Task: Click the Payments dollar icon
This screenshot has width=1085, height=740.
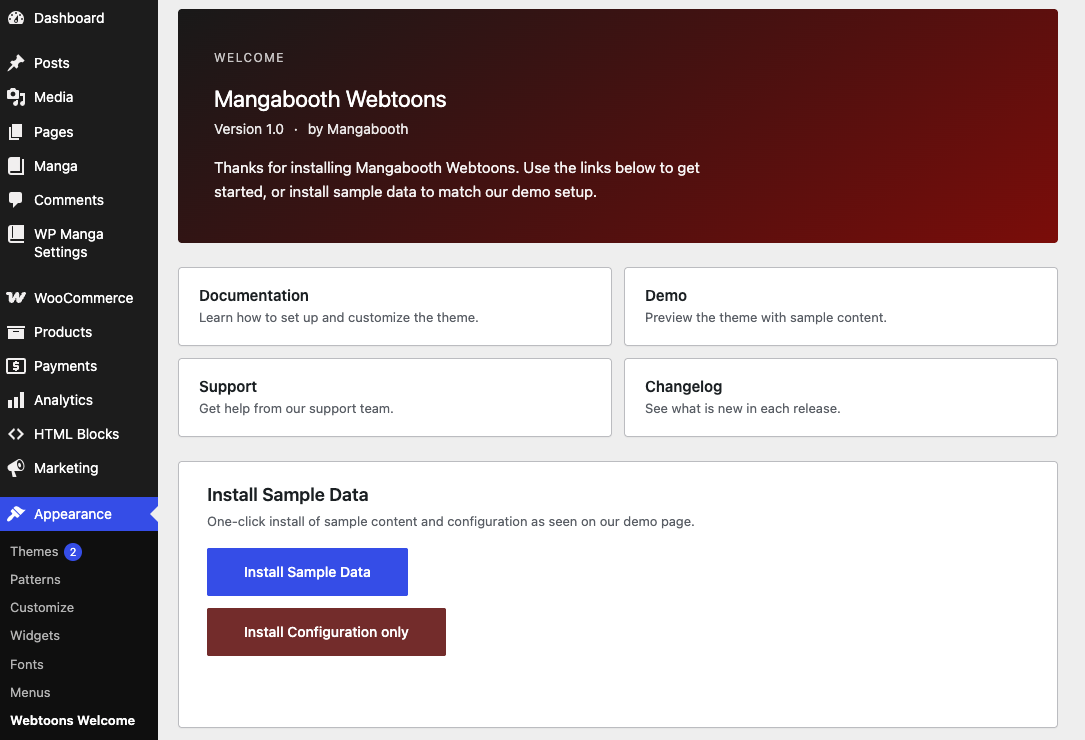Action: tap(16, 366)
